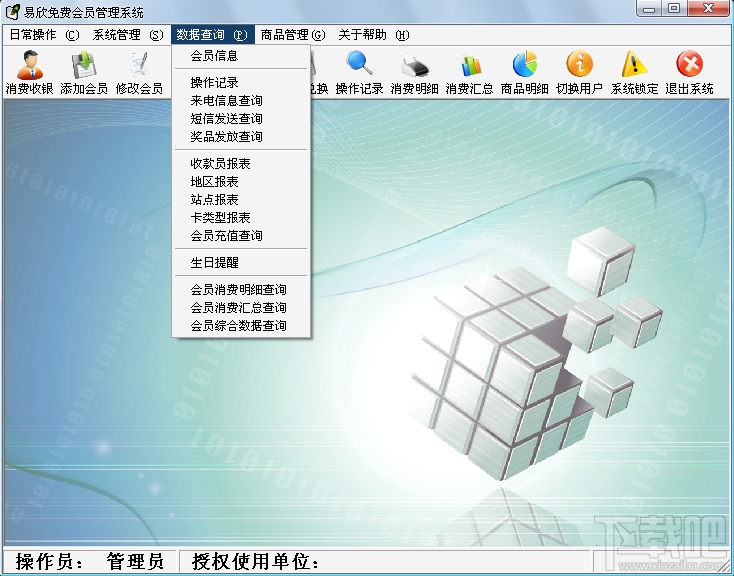Viewport: 734px width, 576px height.
Task: Select the 卡类型报表 menu entry
Action: (241, 217)
